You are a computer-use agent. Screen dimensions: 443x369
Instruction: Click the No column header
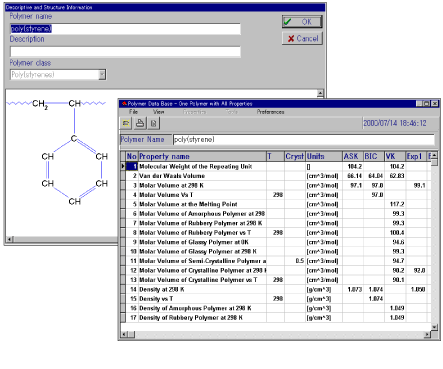(132, 156)
